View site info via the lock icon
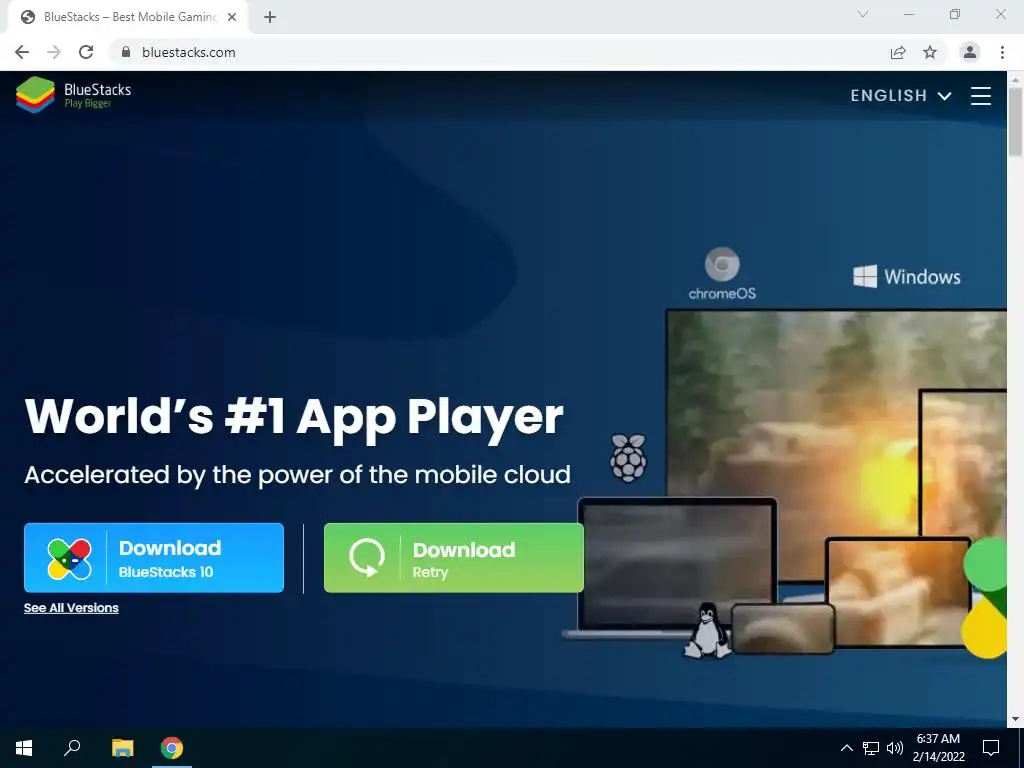Screen dimensions: 1024x768 [126, 52]
